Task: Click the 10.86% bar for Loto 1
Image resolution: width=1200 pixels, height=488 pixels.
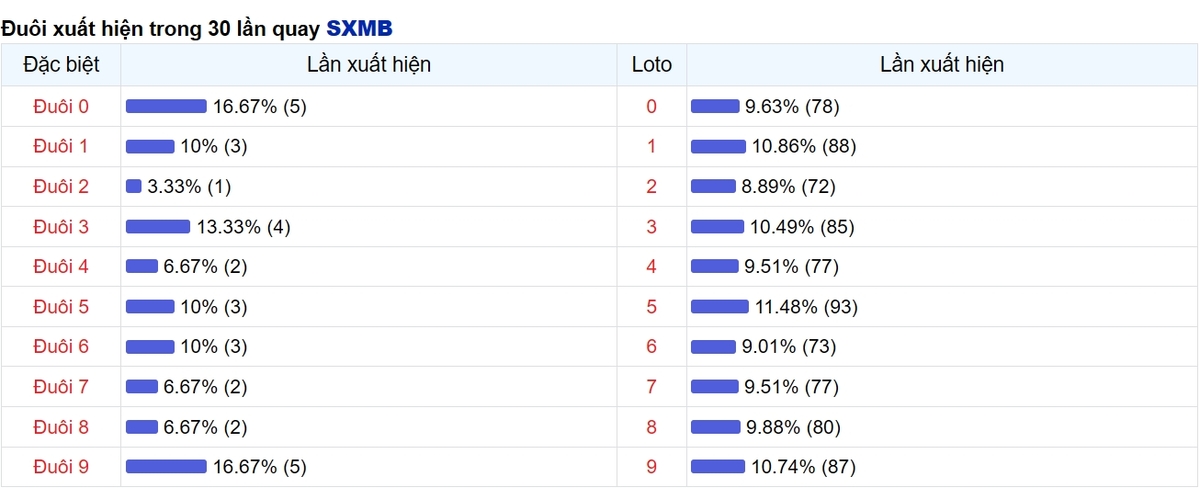Action: click(717, 146)
